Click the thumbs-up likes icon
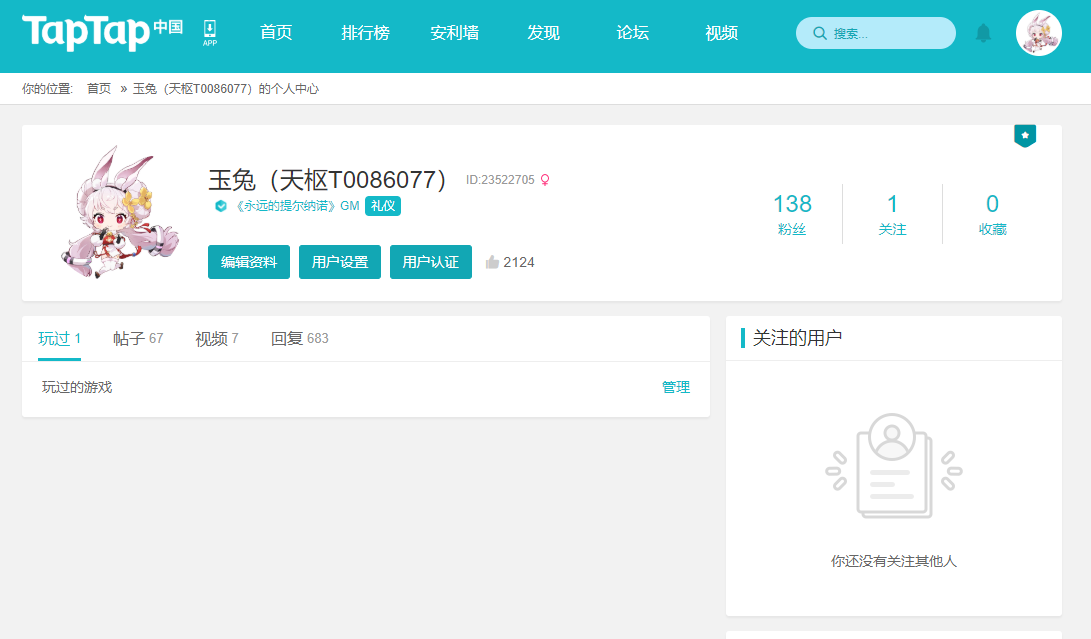 pos(492,262)
